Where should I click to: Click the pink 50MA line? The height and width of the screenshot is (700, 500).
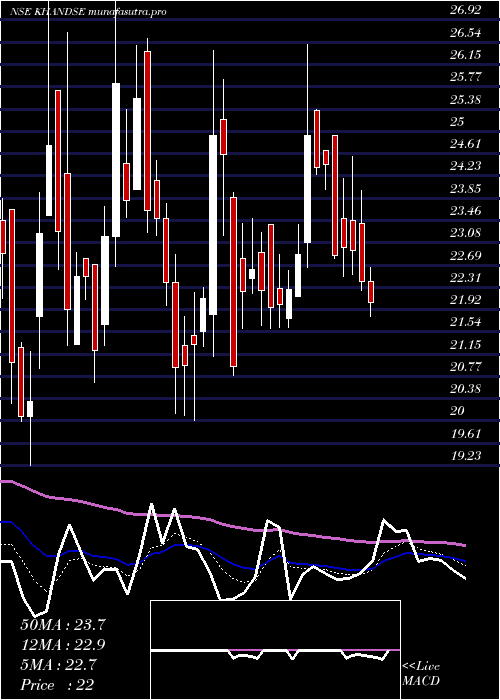click(x=232, y=525)
